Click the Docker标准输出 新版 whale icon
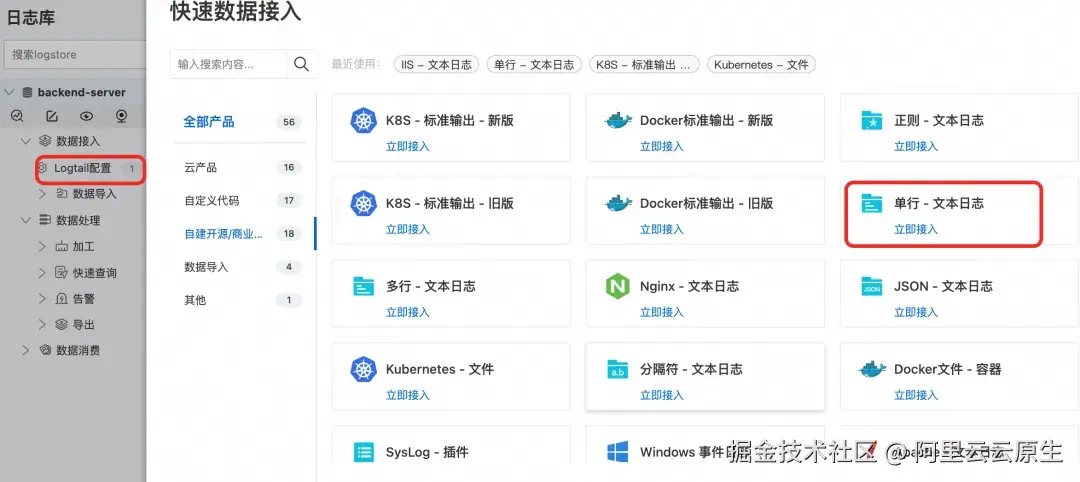Image resolution: width=1080 pixels, height=482 pixels. [619, 121]
